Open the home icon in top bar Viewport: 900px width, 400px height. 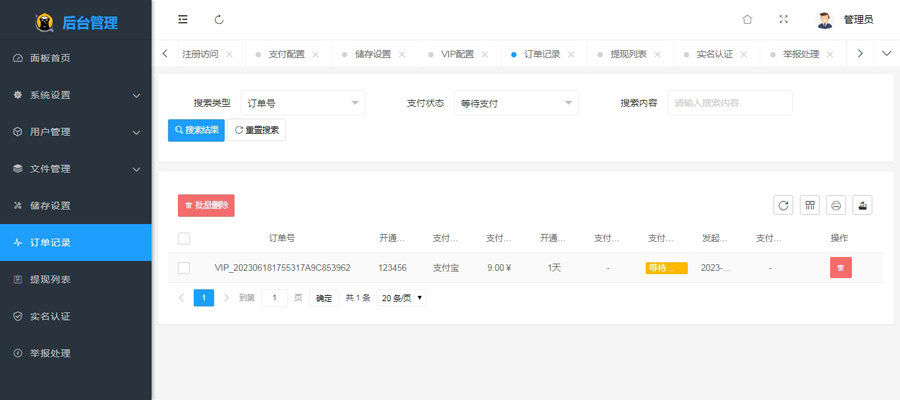(747, 20)
